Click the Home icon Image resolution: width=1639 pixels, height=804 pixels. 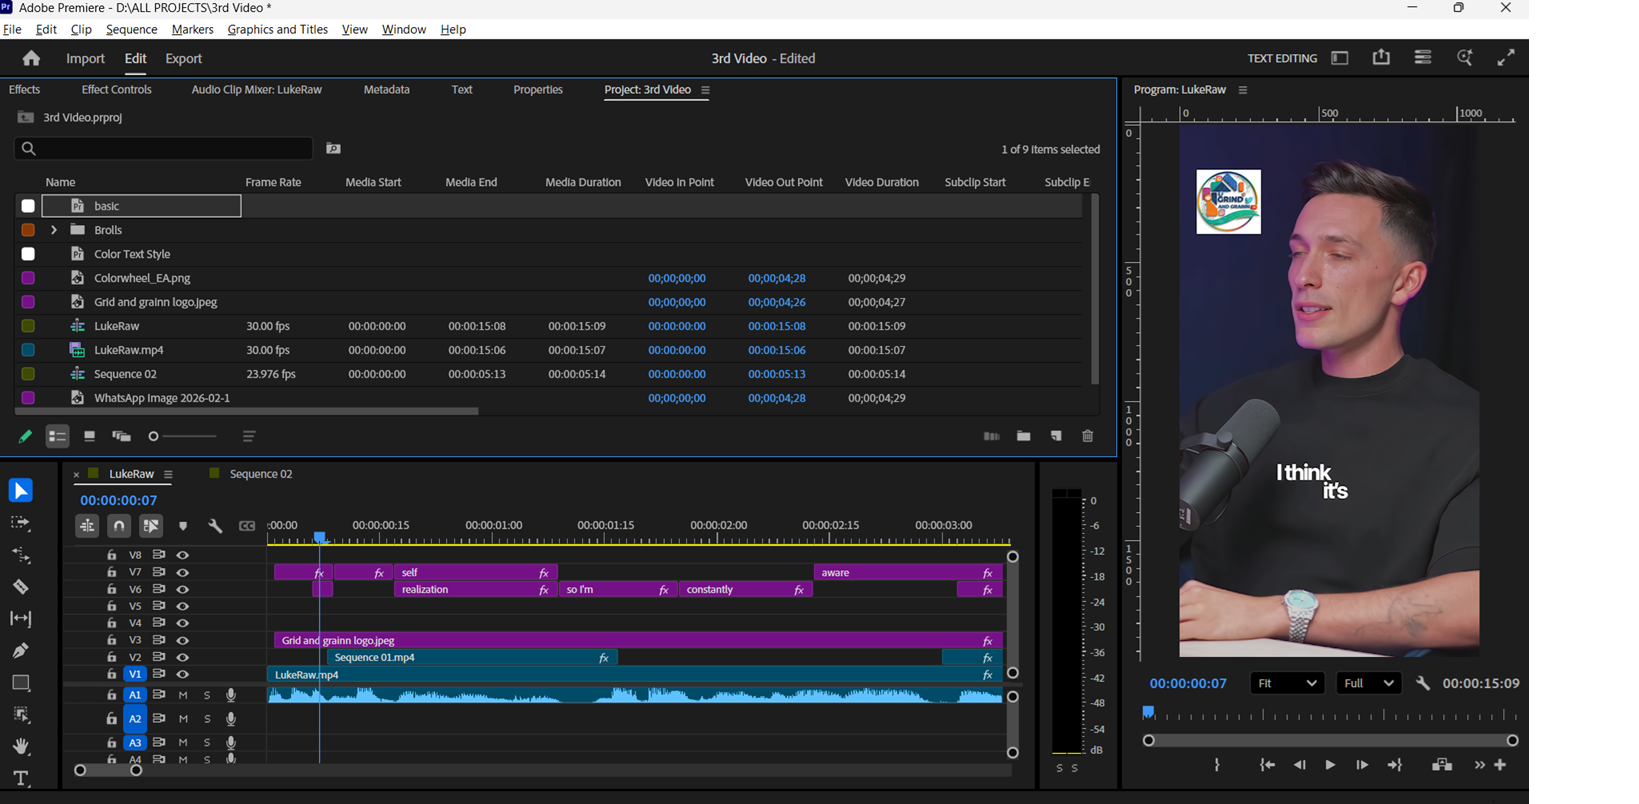coord(31,59)
